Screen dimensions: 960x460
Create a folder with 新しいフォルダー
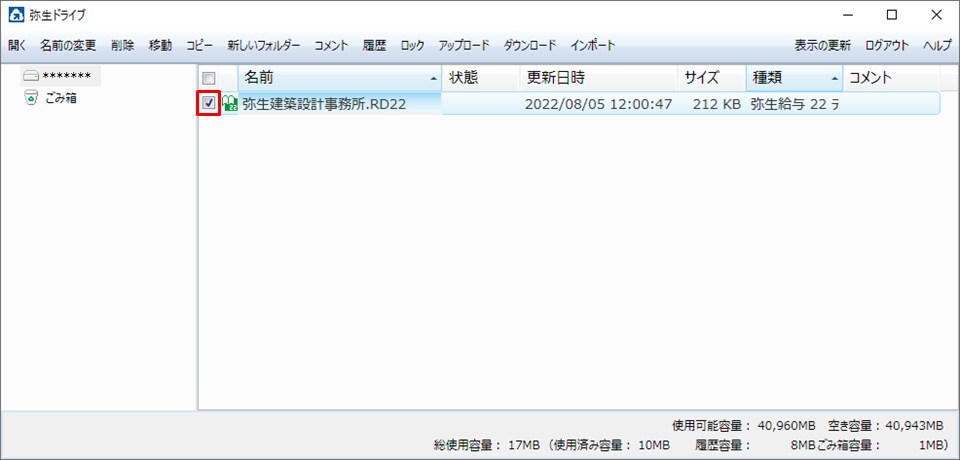(x=264, y=46)
